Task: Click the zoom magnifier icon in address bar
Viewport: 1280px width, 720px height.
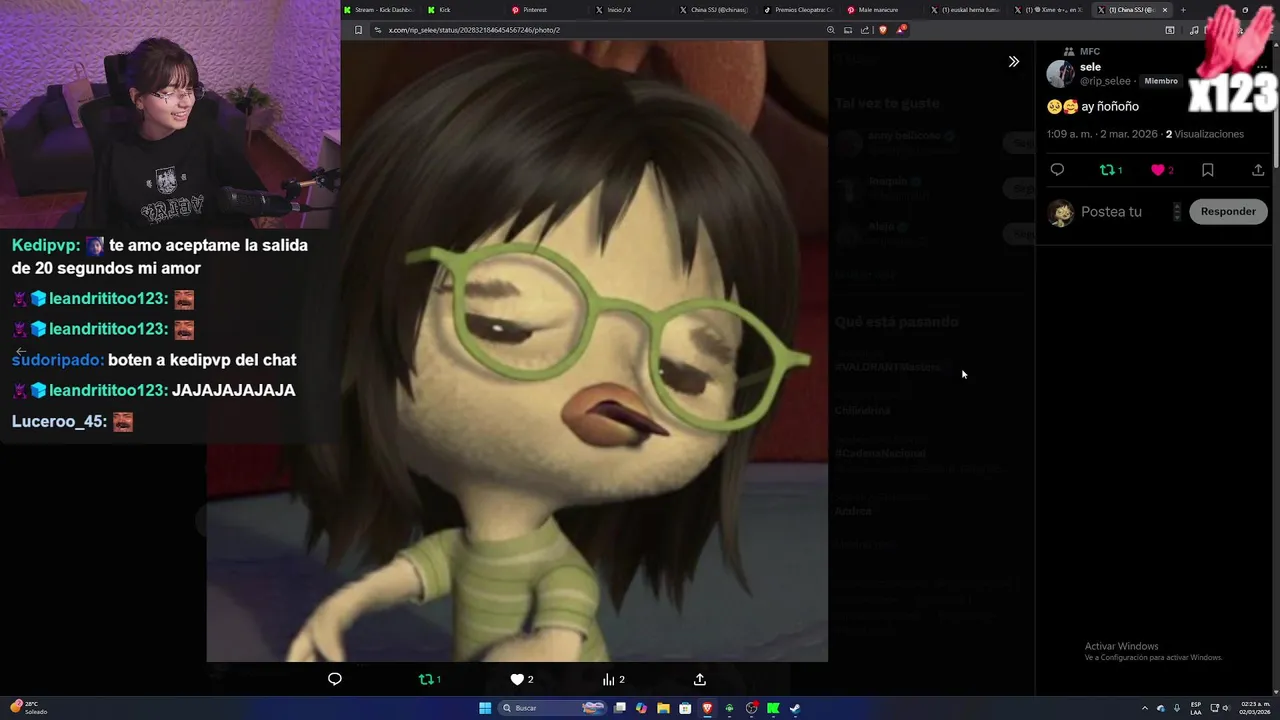Action: click(x=830, y=30)
